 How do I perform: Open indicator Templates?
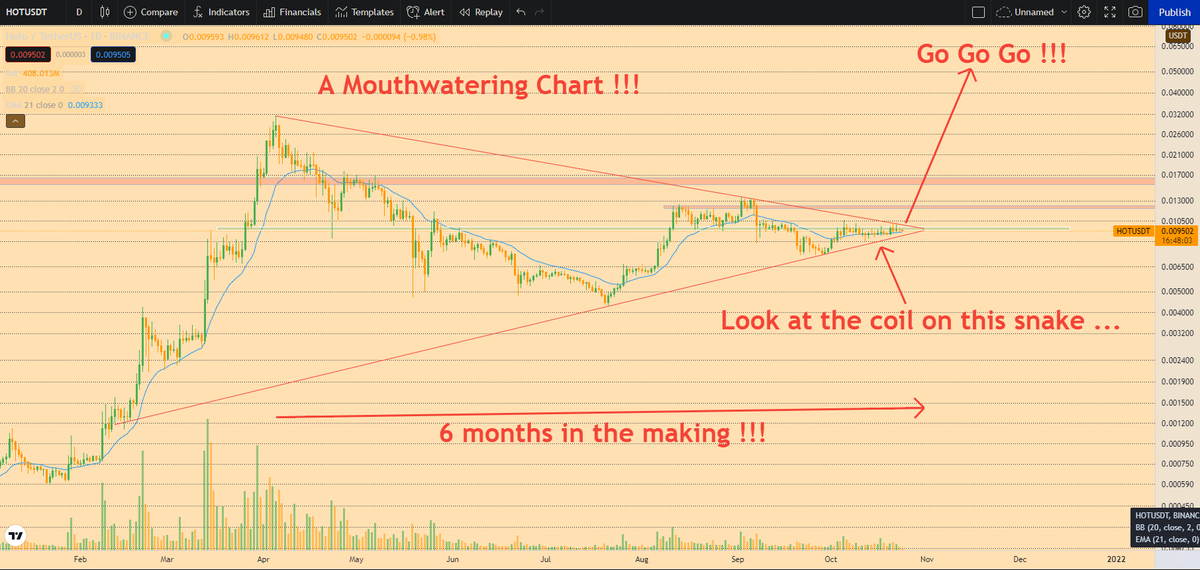coord(365,12)
